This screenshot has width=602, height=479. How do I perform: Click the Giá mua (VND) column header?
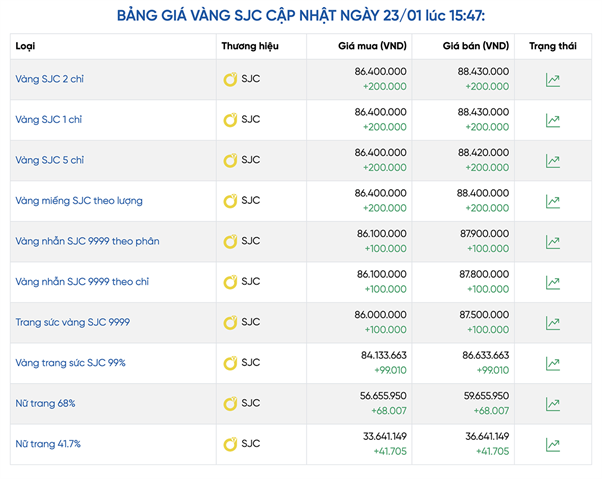[x=371, y=46]
